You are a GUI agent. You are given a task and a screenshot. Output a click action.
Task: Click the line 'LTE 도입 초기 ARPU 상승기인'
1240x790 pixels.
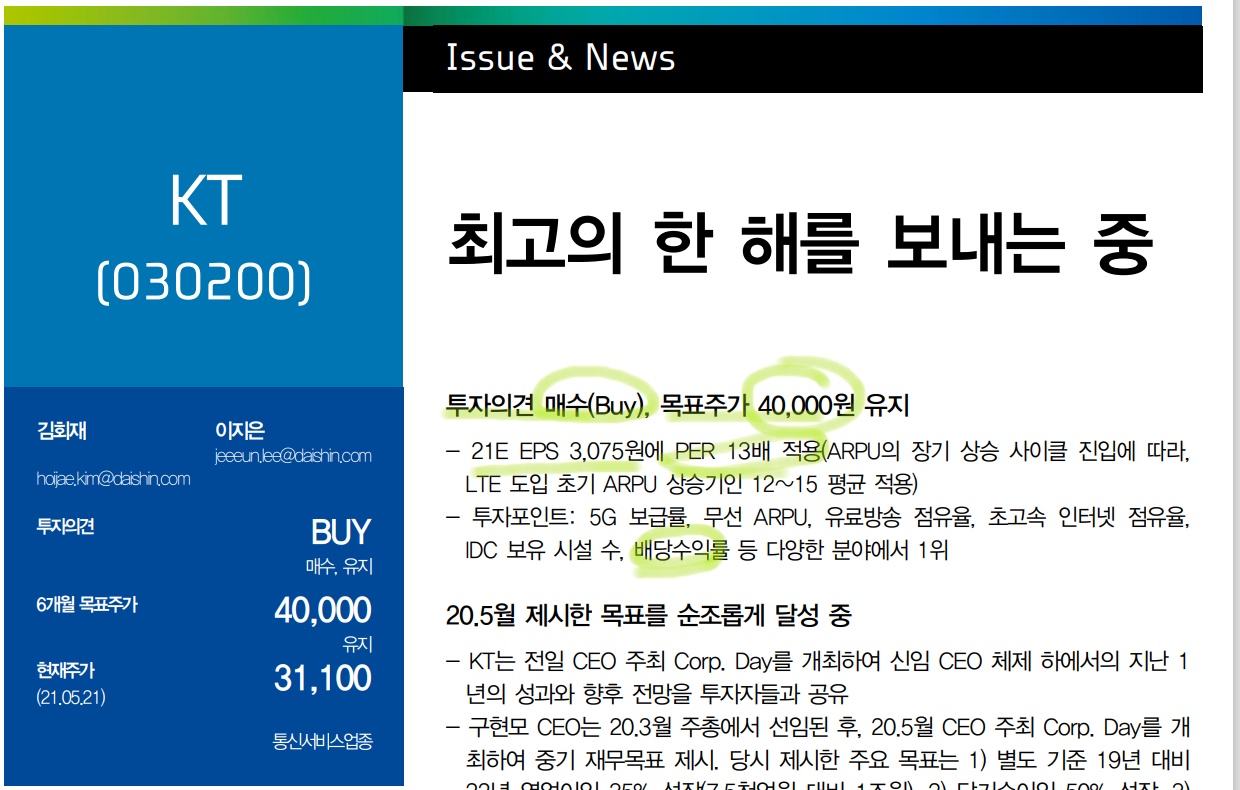pos(691,485)
